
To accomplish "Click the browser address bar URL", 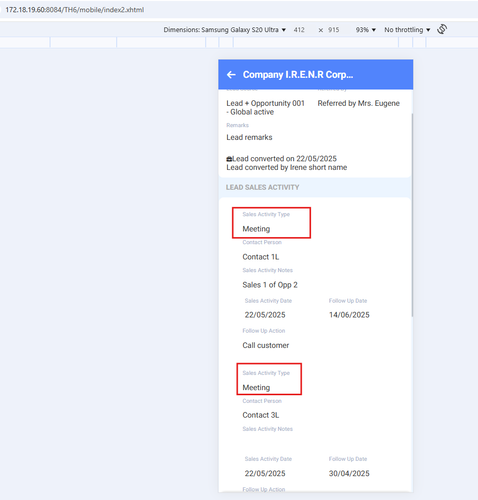I will tap(75, 10).
